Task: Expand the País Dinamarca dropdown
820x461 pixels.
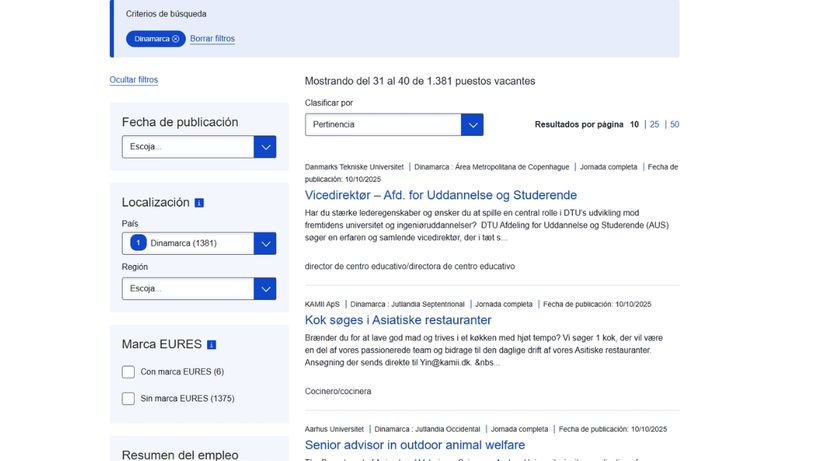Action: click(264, 243)
